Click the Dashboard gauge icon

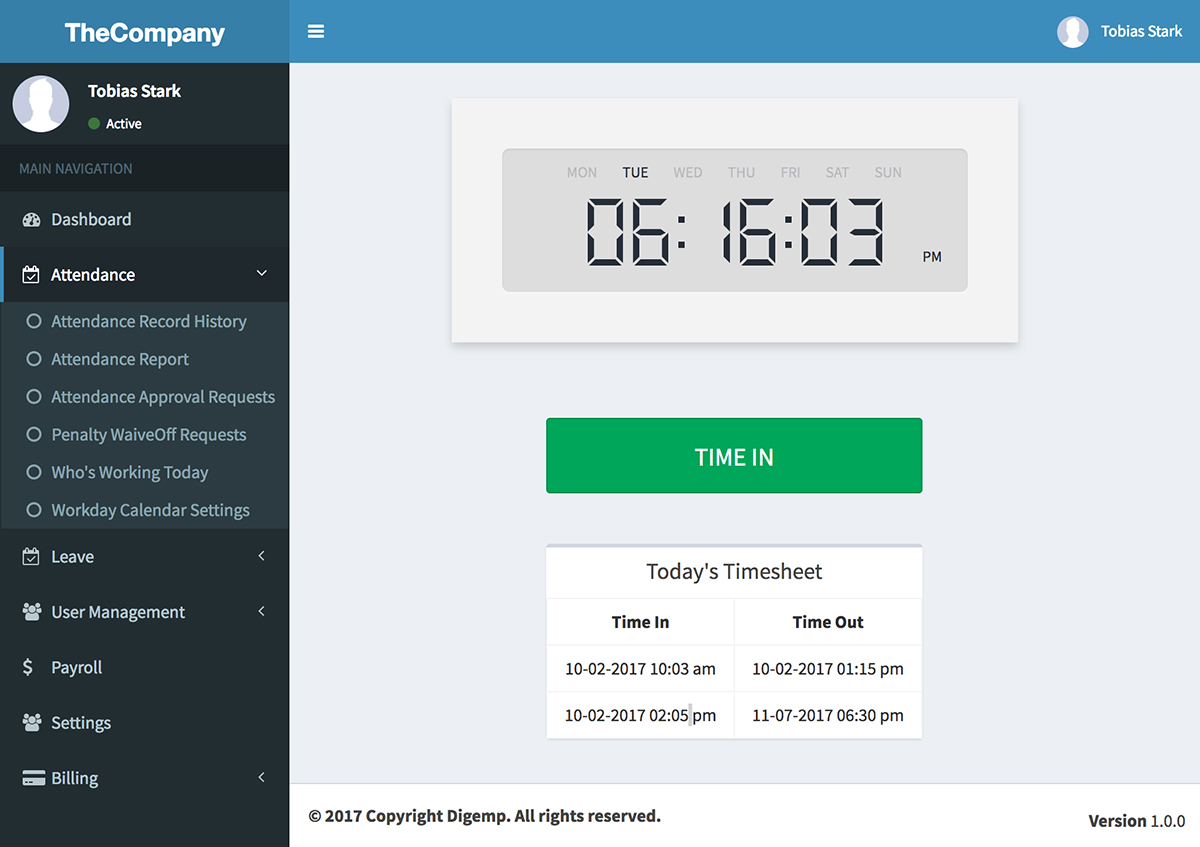(x=31, y=220)
